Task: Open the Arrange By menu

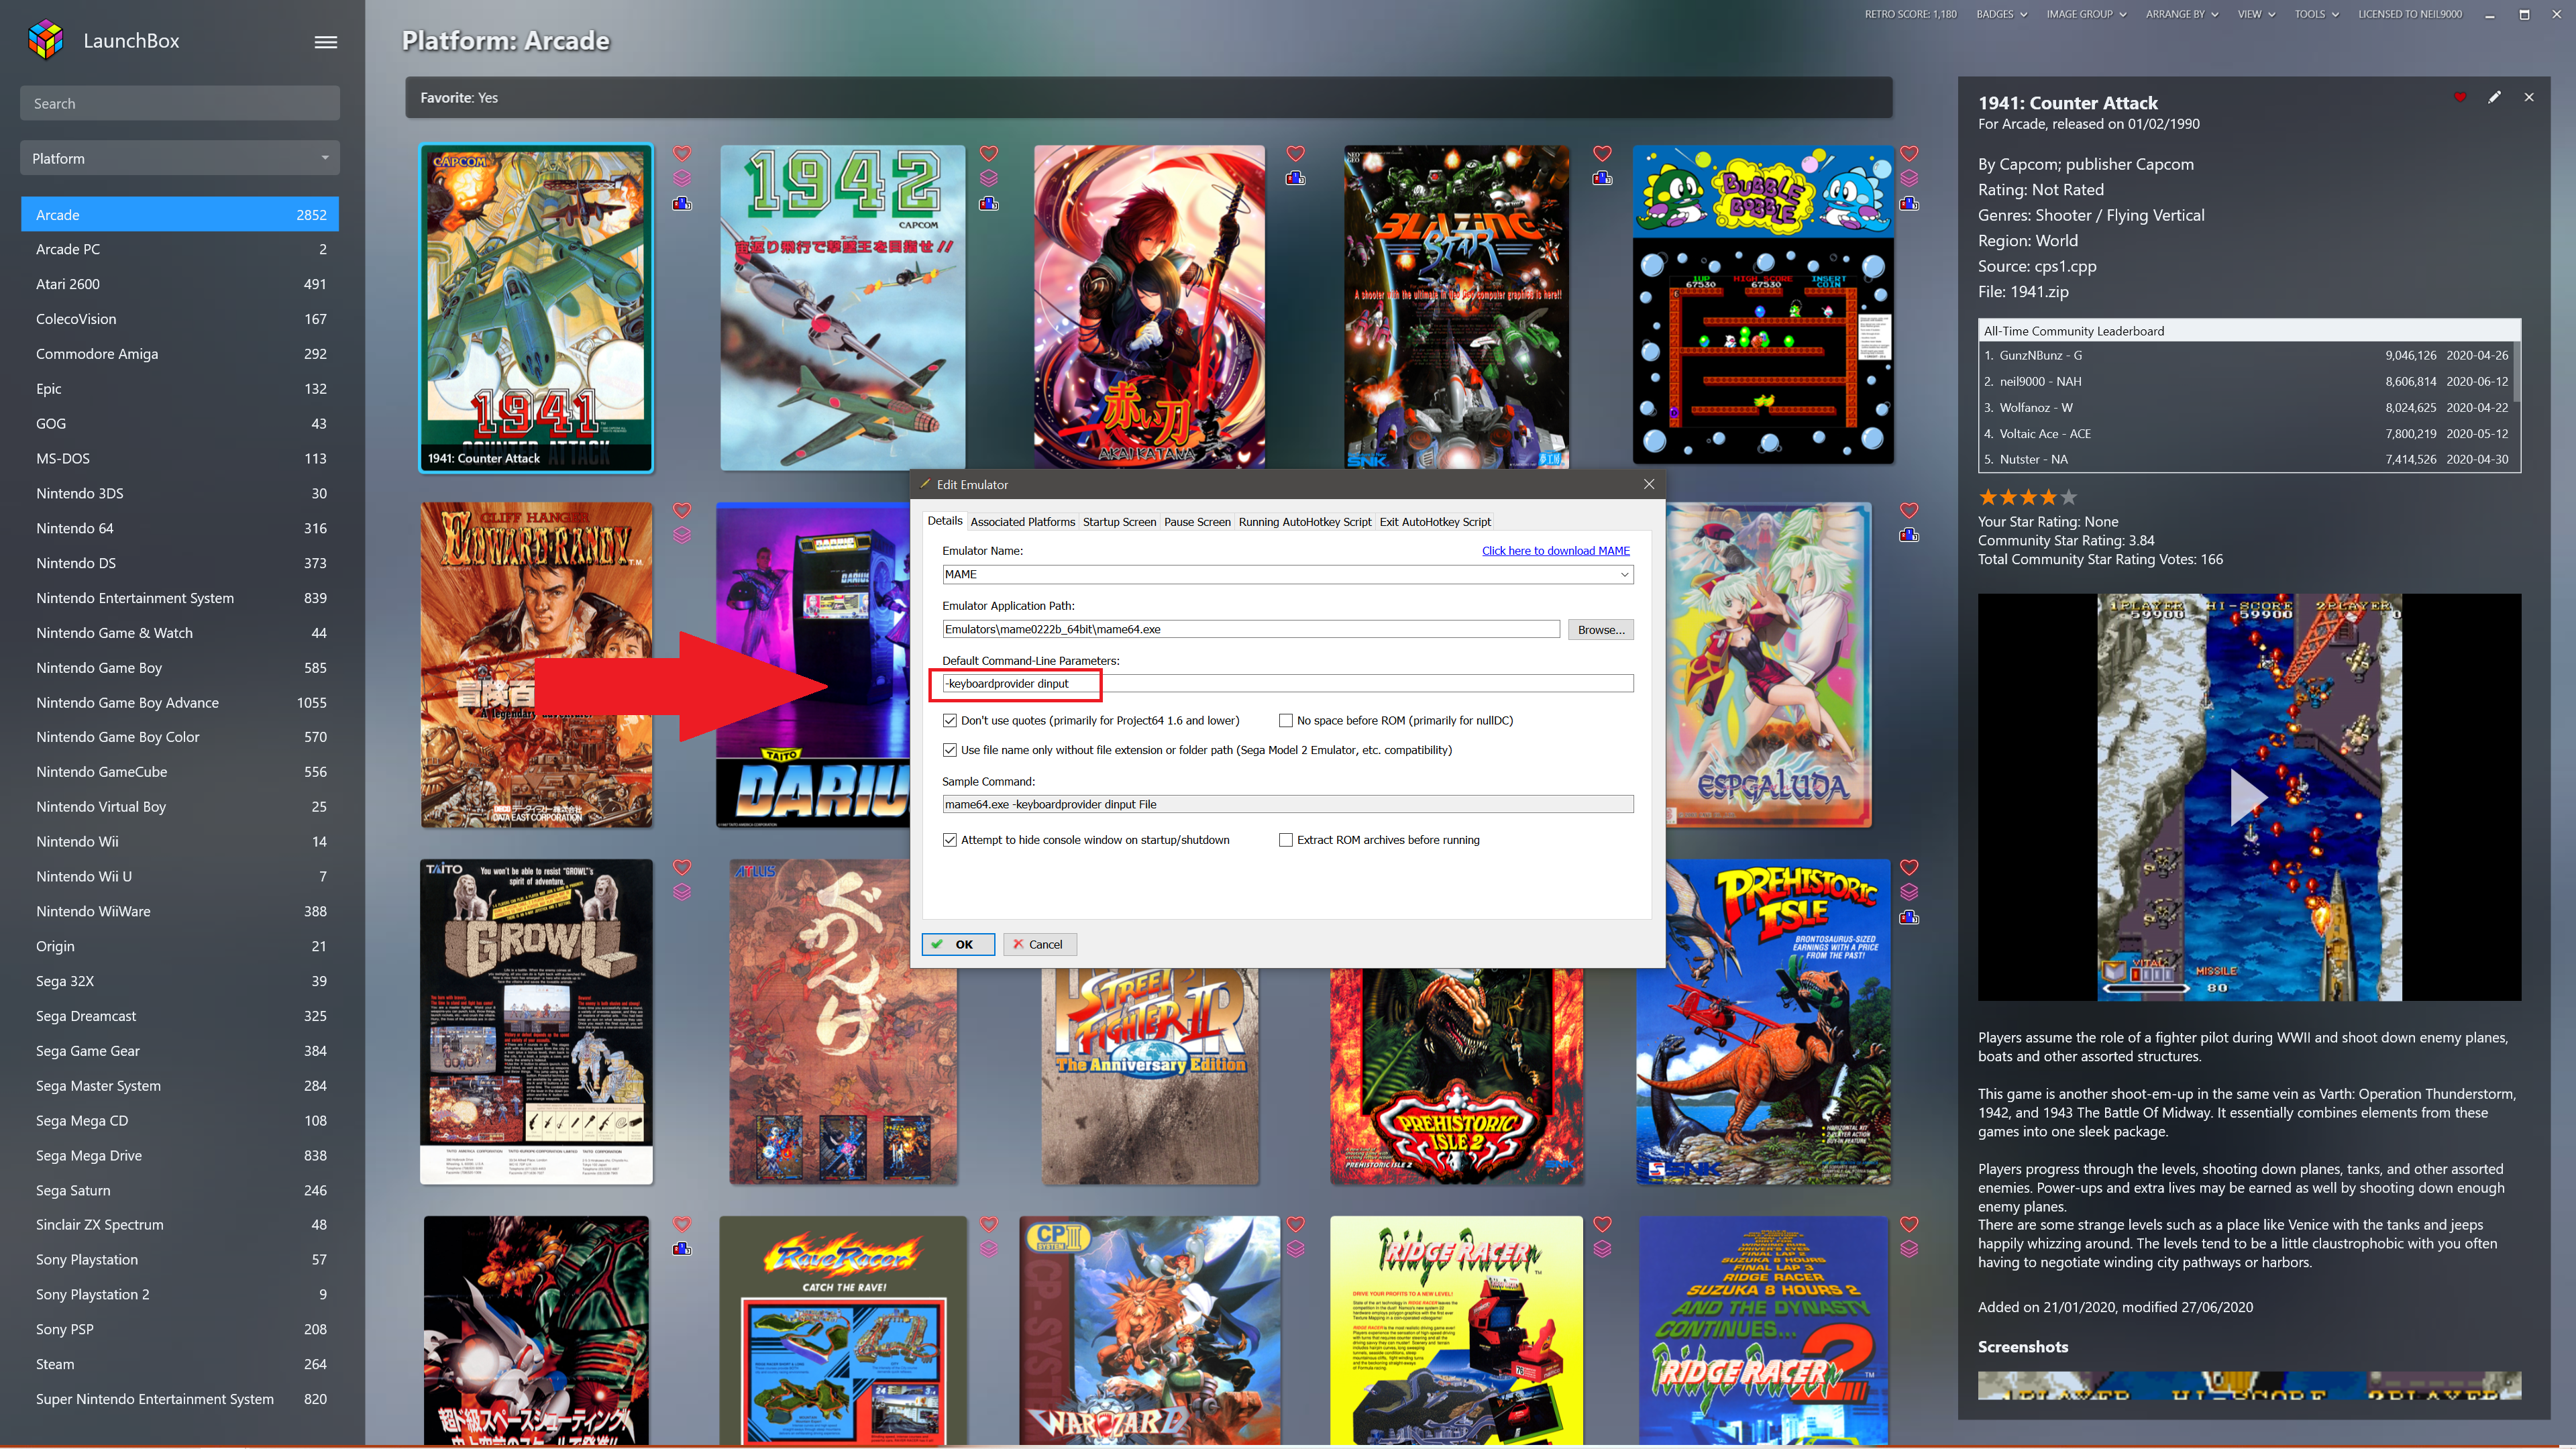Action: [x=2182, y=14]
